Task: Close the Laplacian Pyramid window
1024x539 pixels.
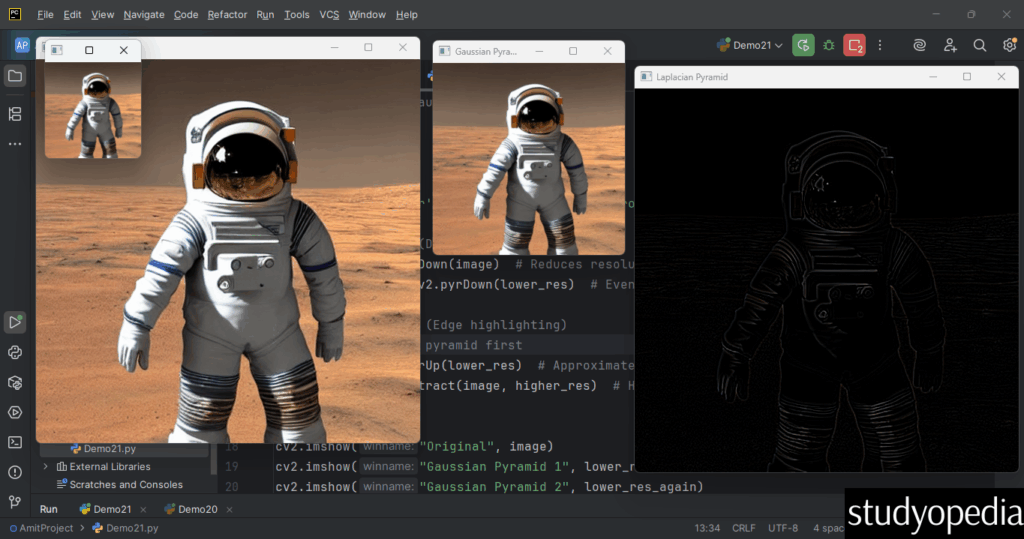Action: coord(1001,77)
